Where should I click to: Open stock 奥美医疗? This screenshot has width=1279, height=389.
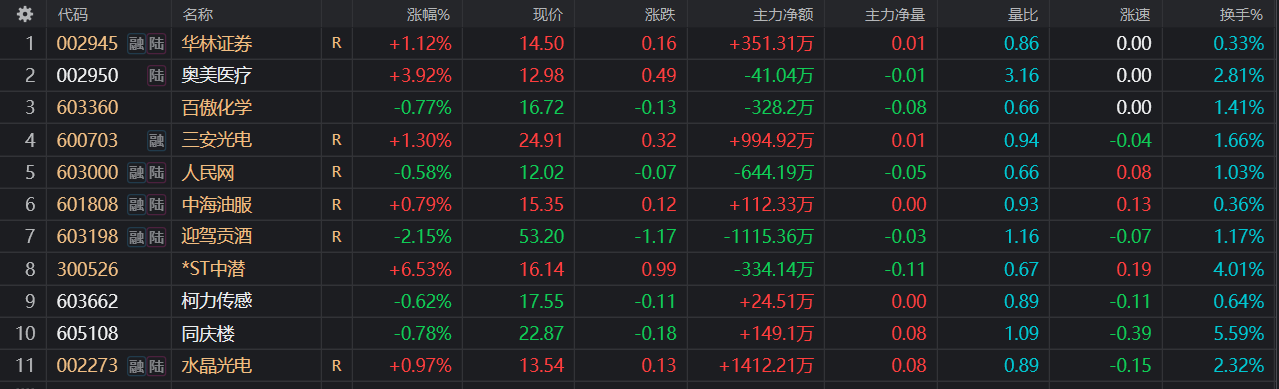click(217, 76)
